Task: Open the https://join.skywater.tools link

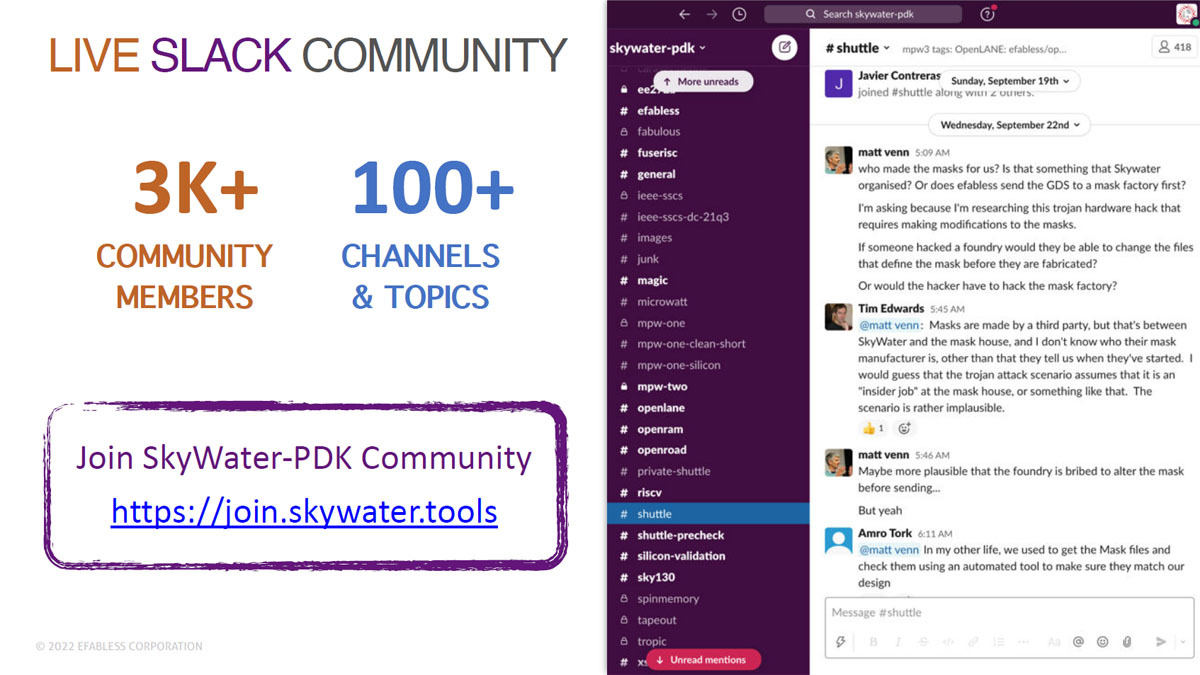Action: click(304, 512)
